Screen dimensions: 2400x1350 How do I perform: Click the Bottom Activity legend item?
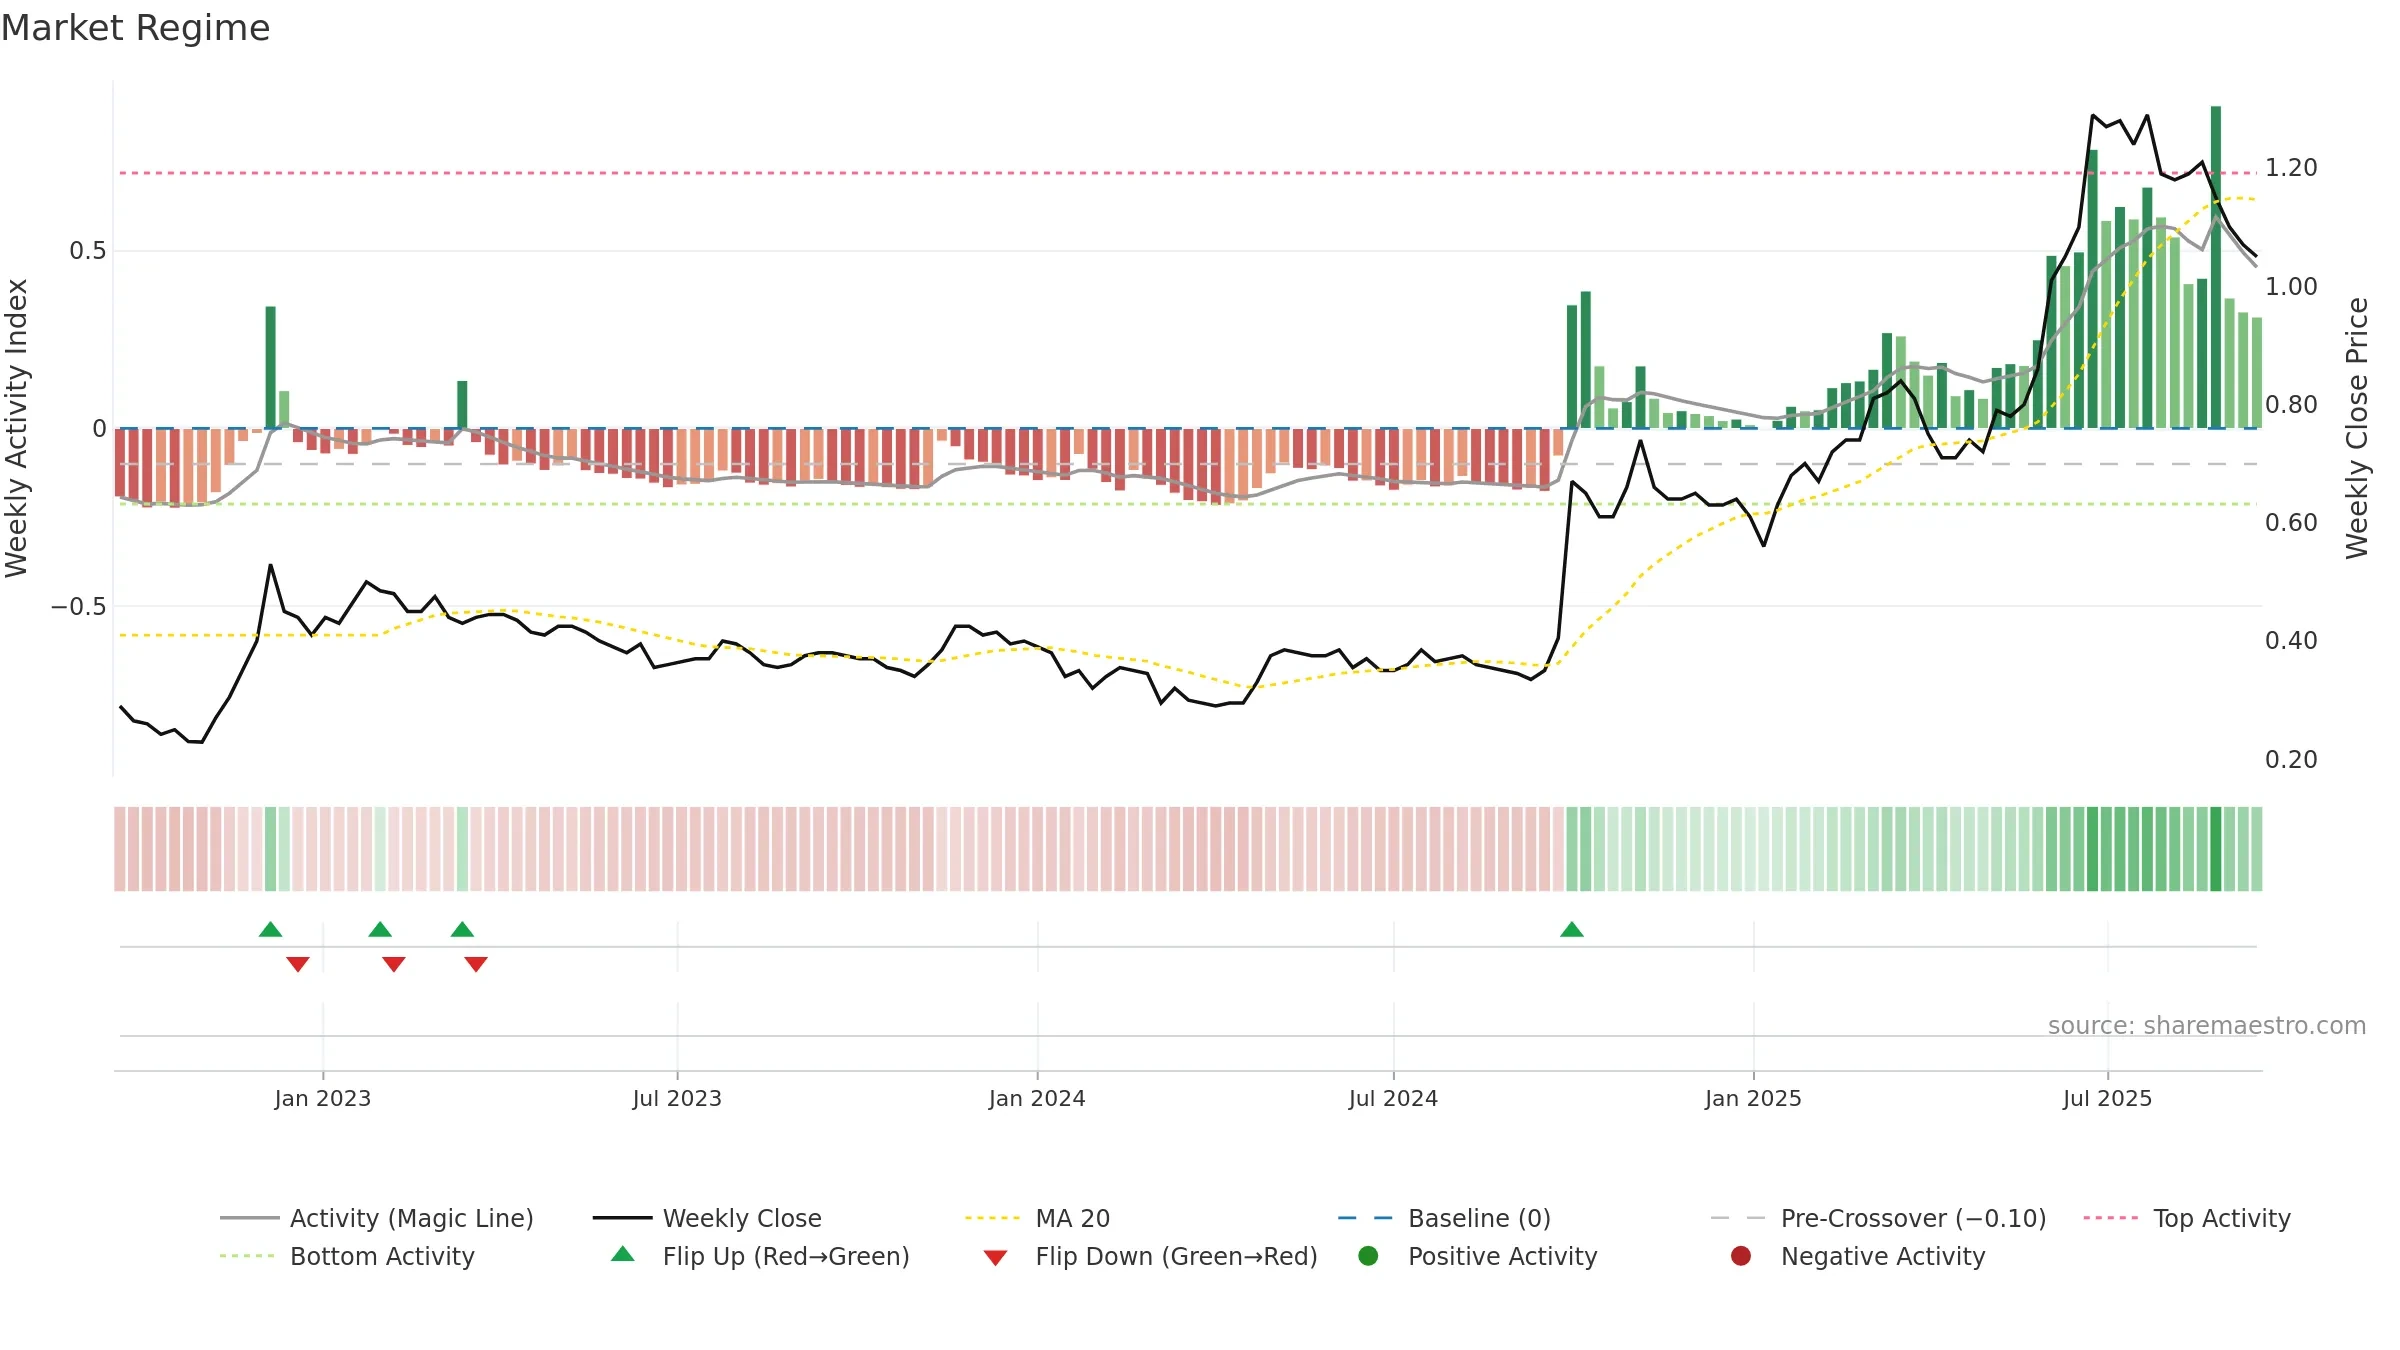(347, 1256)
